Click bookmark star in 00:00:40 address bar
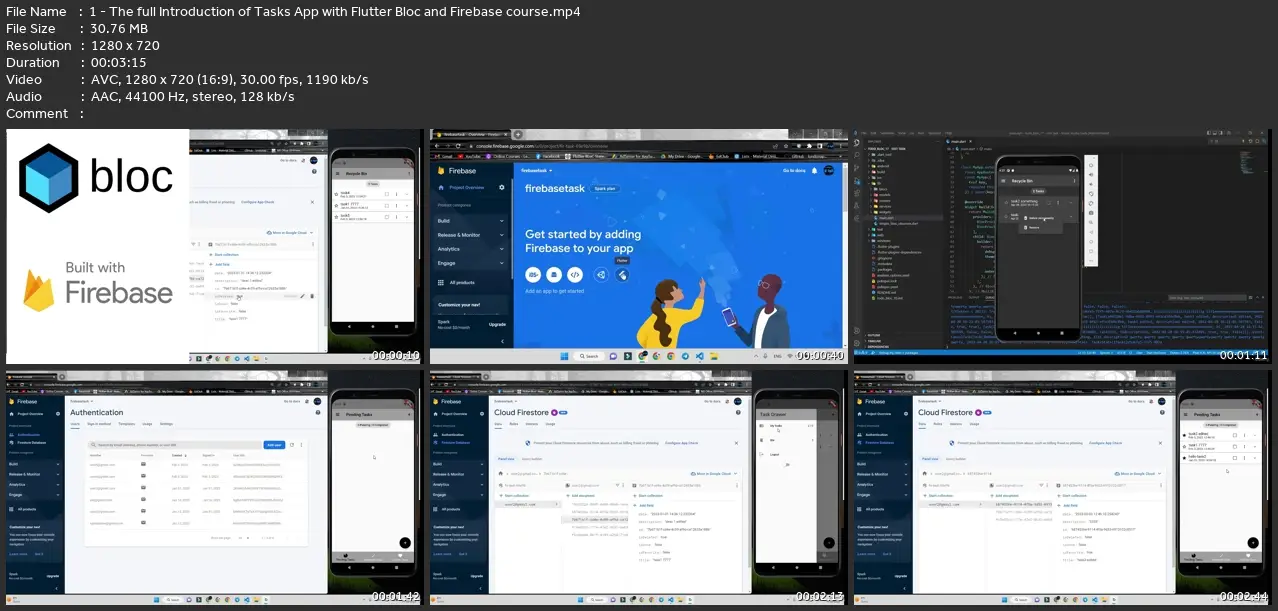The image size is (1278, 611). point(786,146)
